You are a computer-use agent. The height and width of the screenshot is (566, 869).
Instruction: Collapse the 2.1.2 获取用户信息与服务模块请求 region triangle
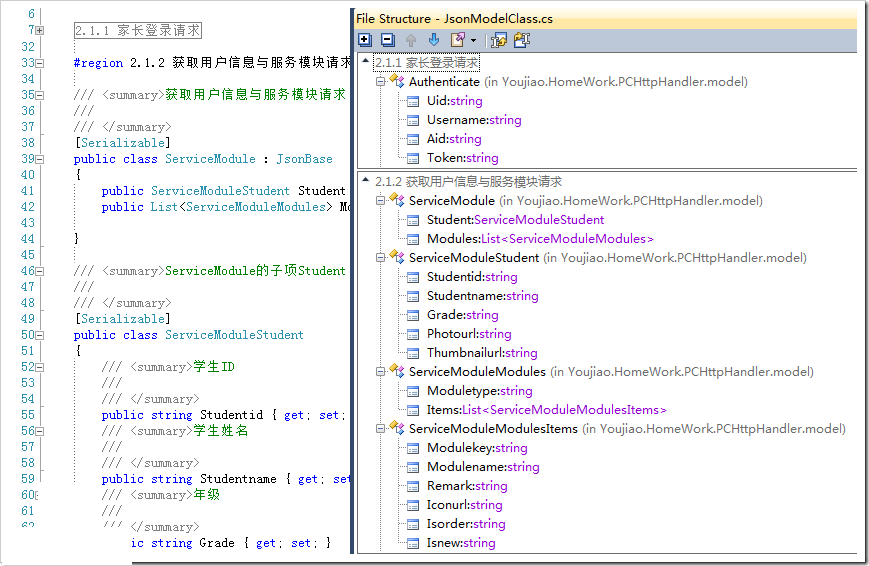coord(365,180)
